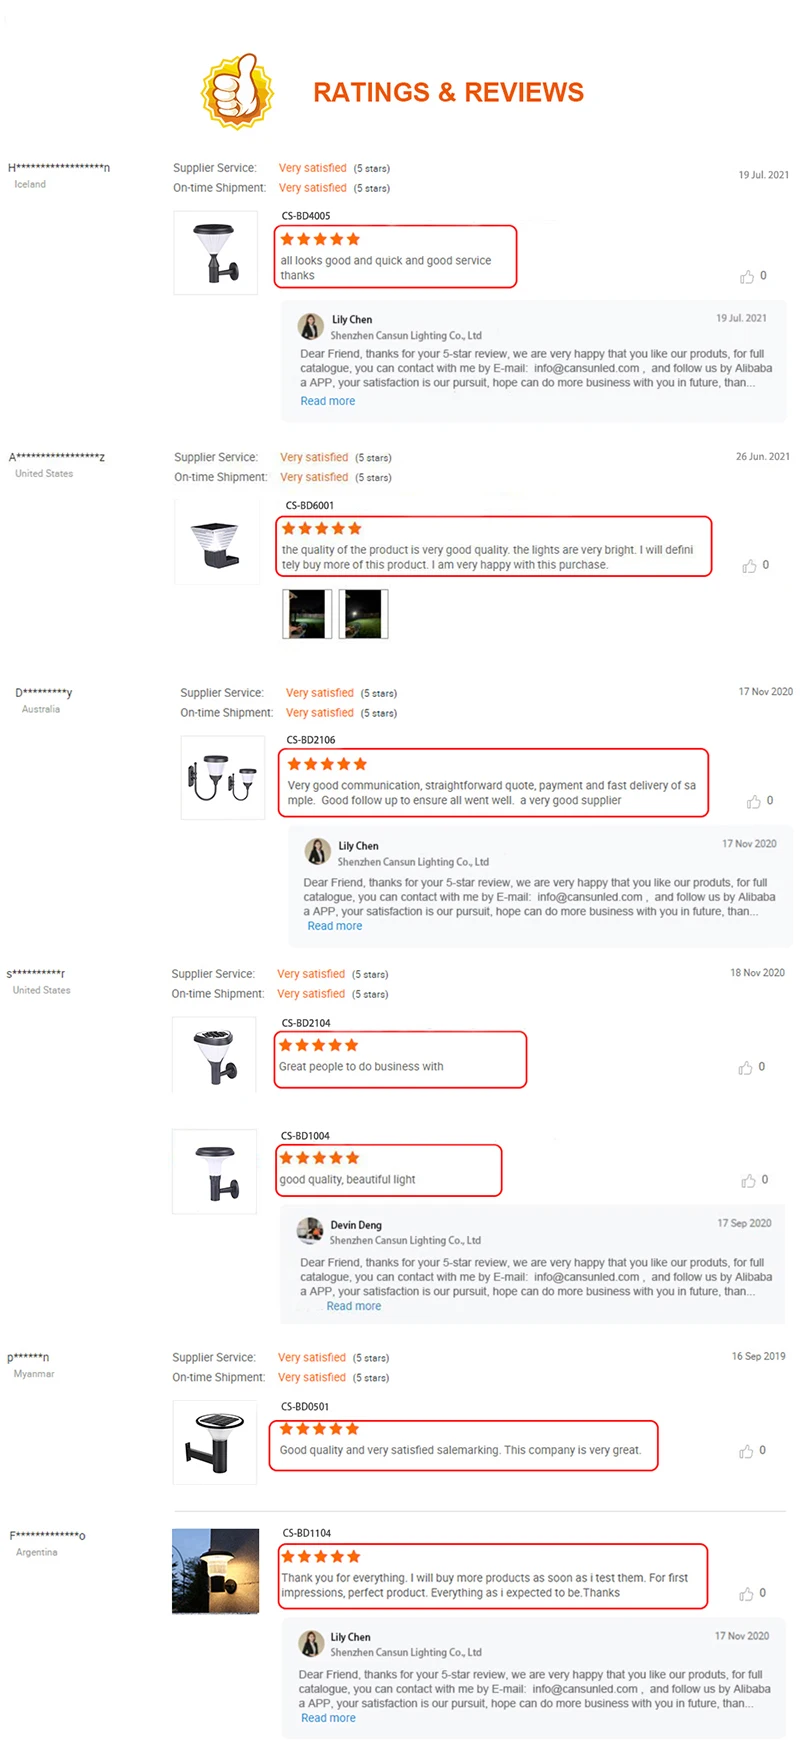Screen dimensions: 800x1760
Task: Open CS-BD1104 wall lamp product photo
Action: (215, 1571)
